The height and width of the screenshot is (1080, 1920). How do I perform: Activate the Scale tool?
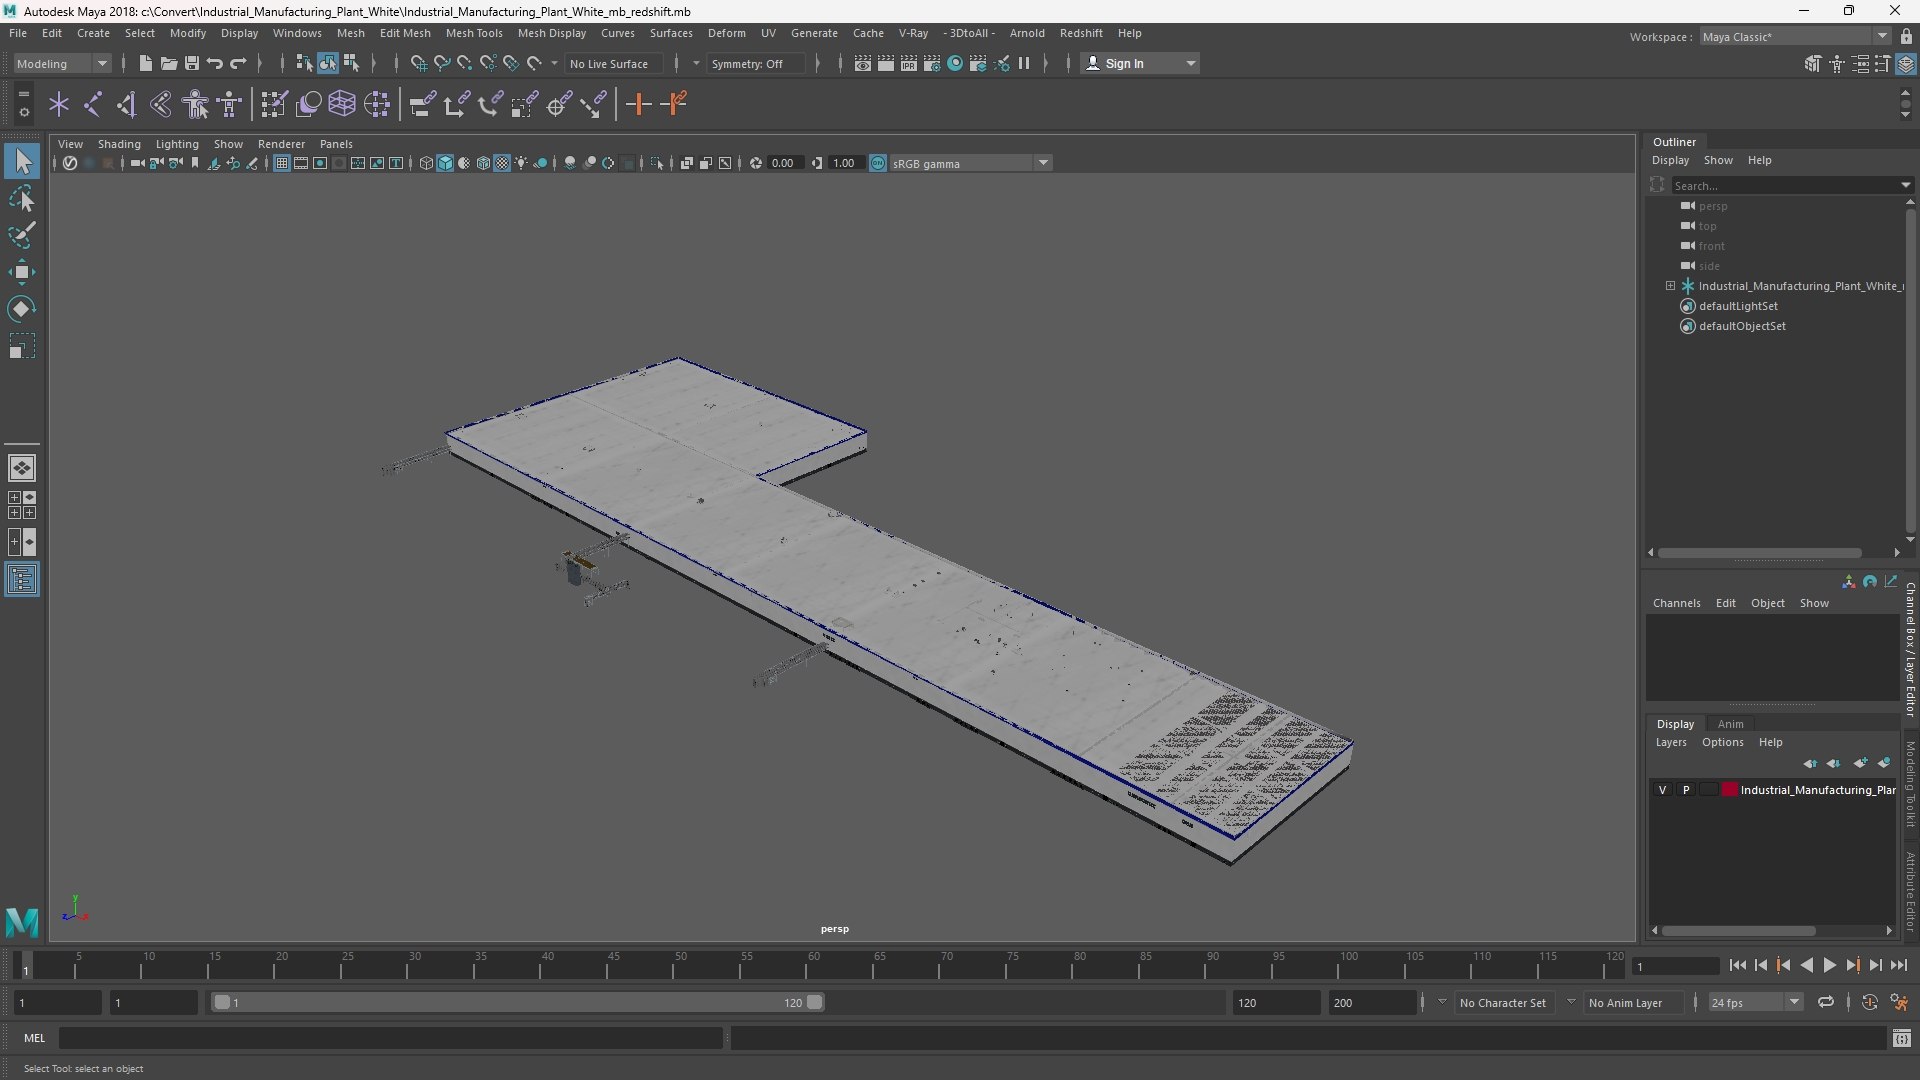pos(22,346)
